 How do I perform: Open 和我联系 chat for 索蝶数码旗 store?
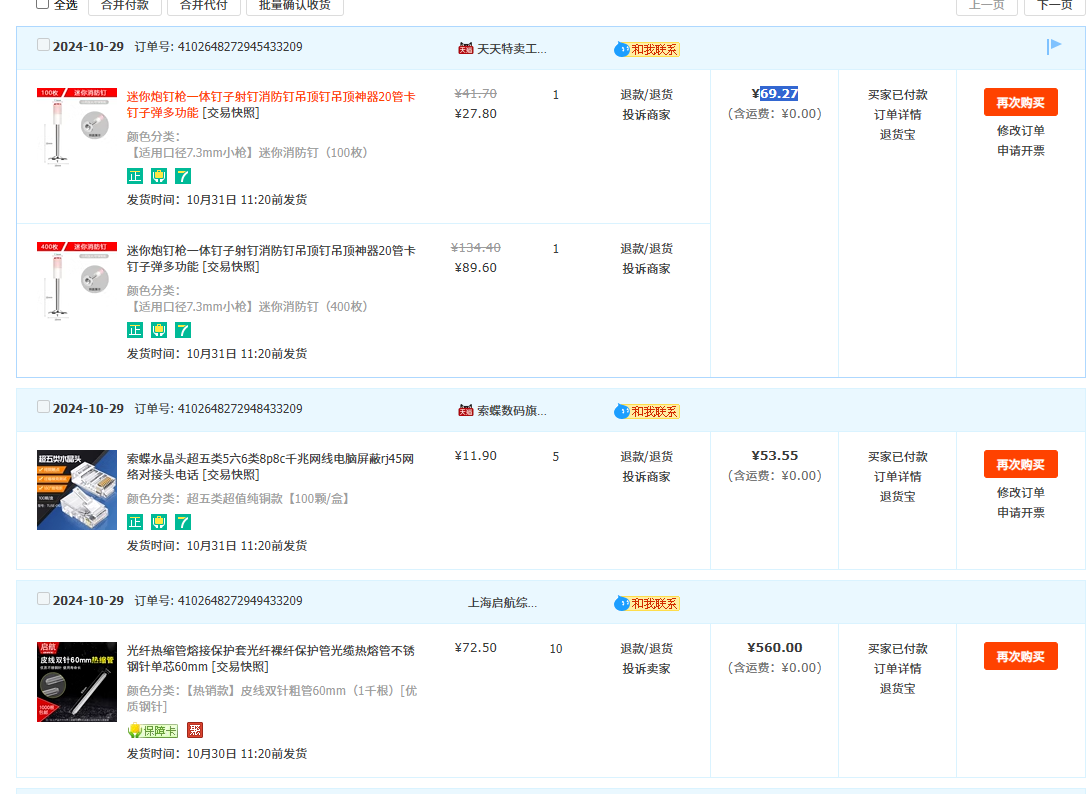click(x=647, y=411)
